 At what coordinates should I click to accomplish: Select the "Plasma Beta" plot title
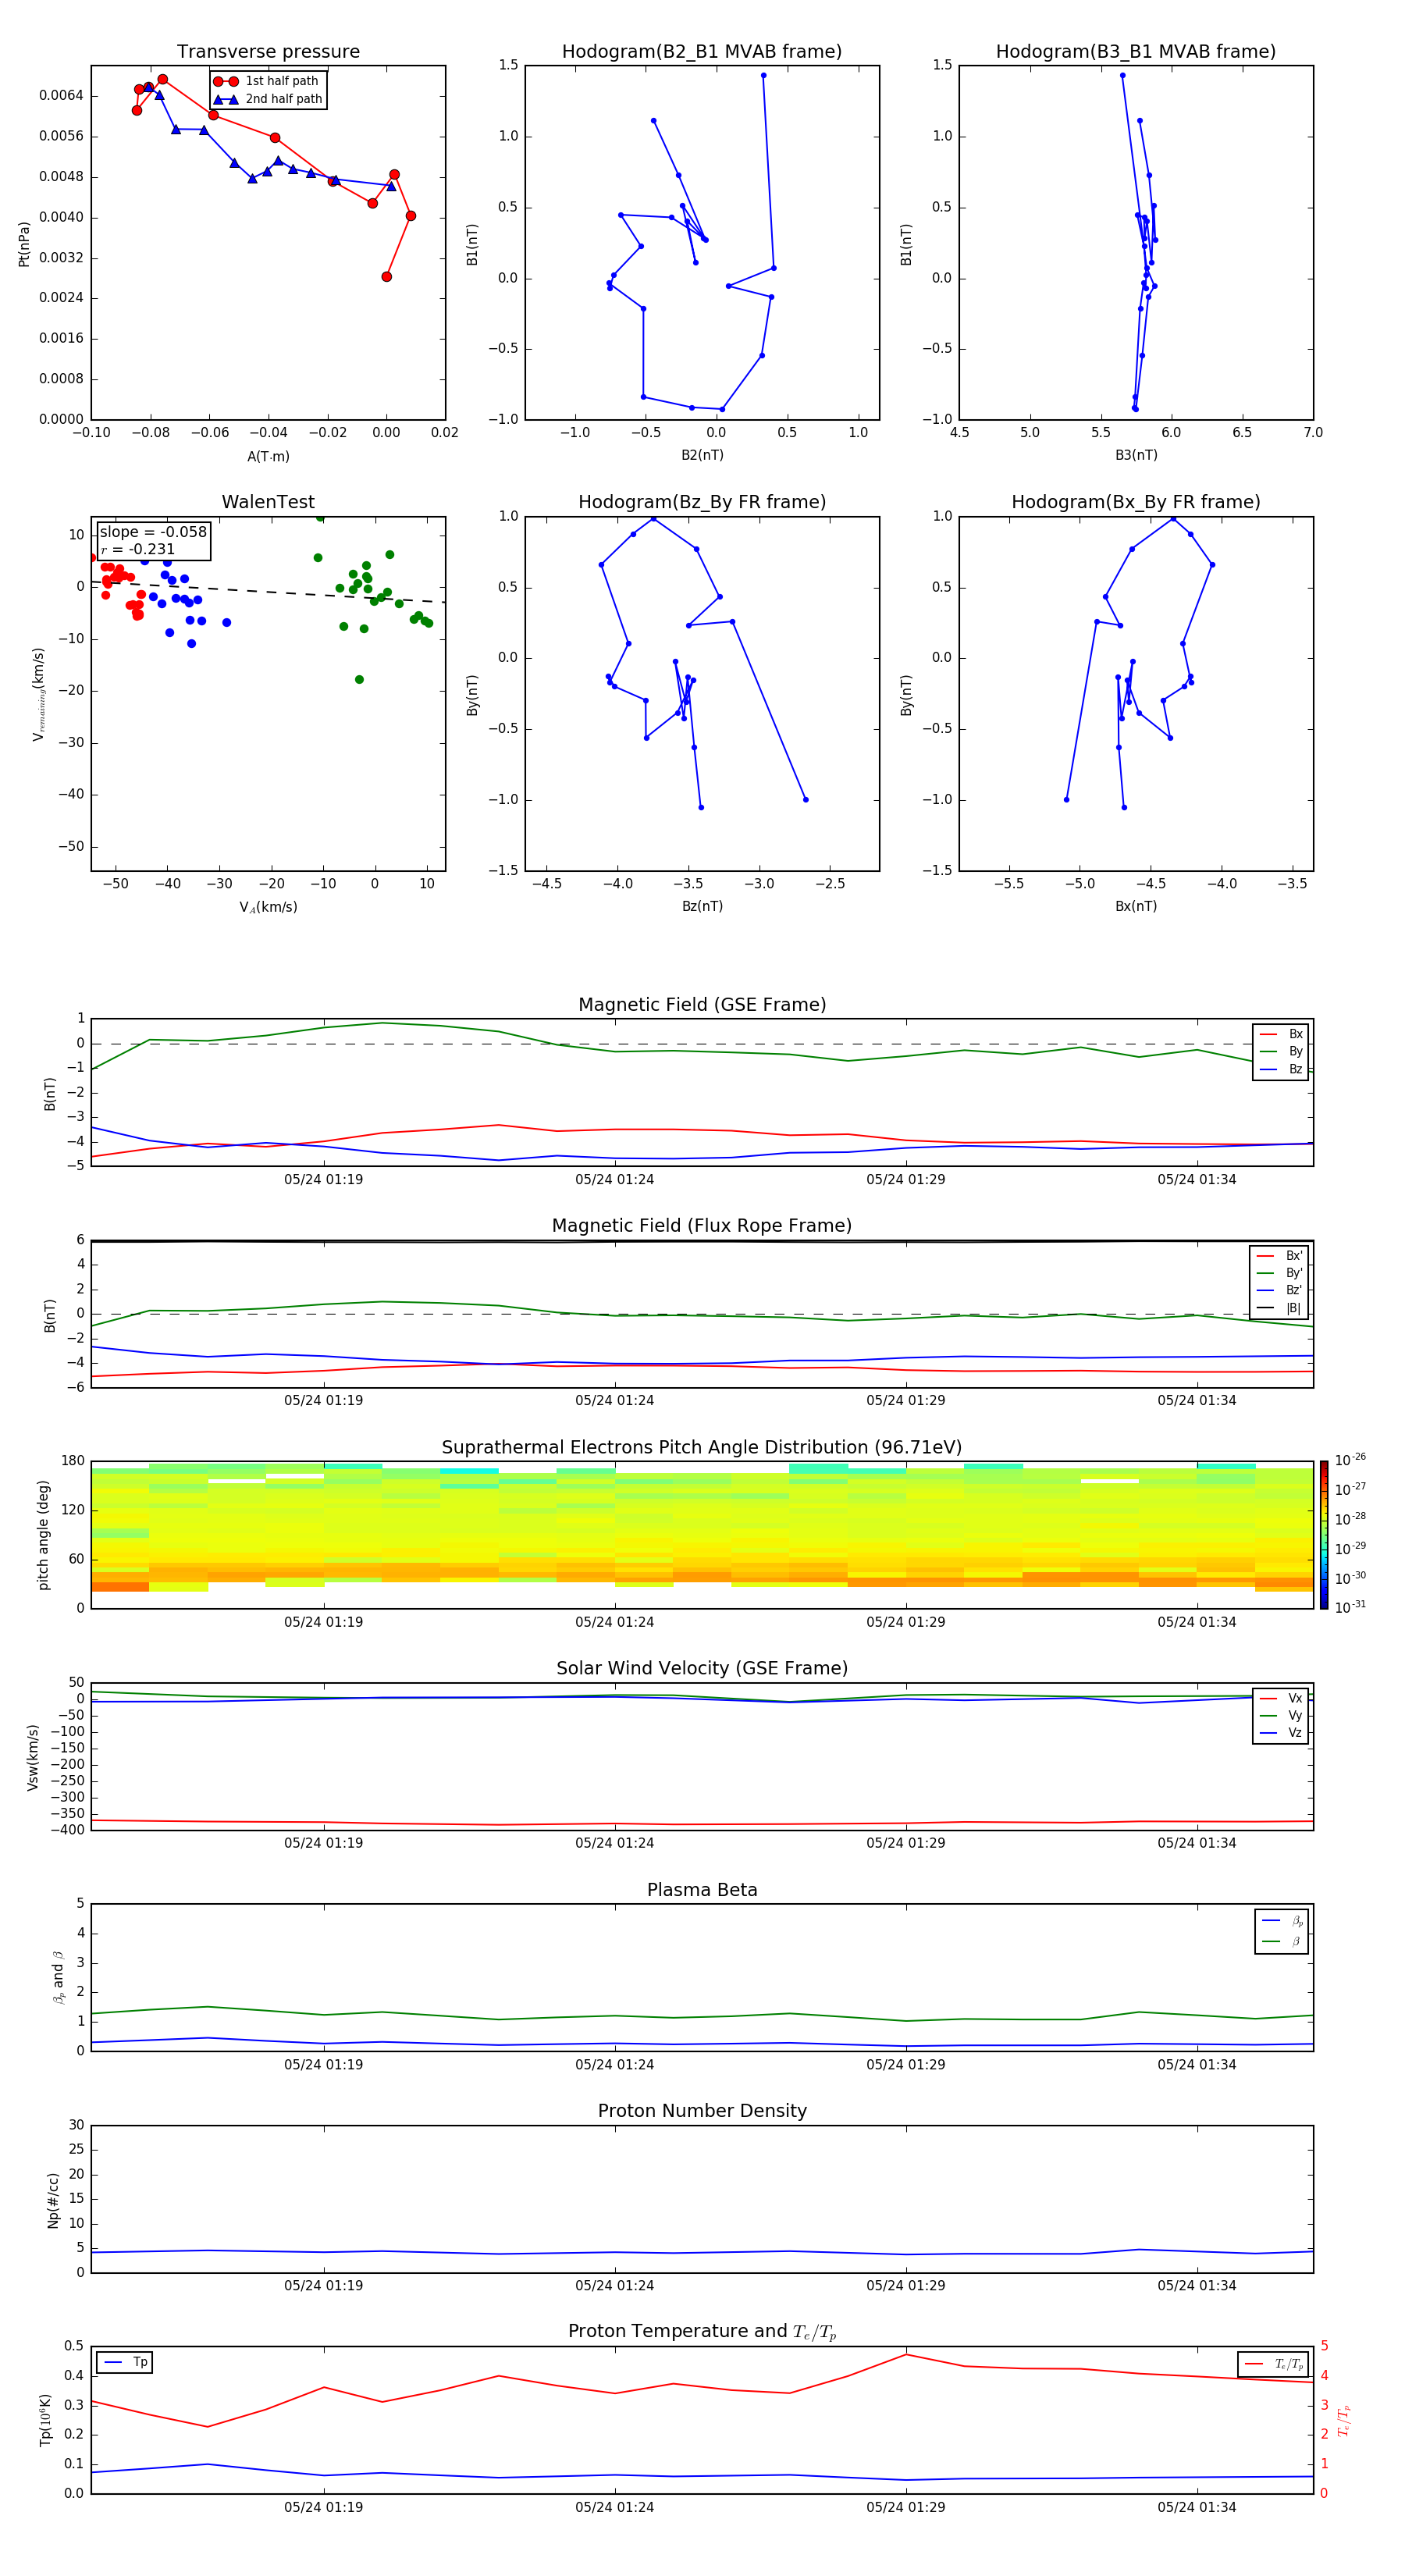702,1890
